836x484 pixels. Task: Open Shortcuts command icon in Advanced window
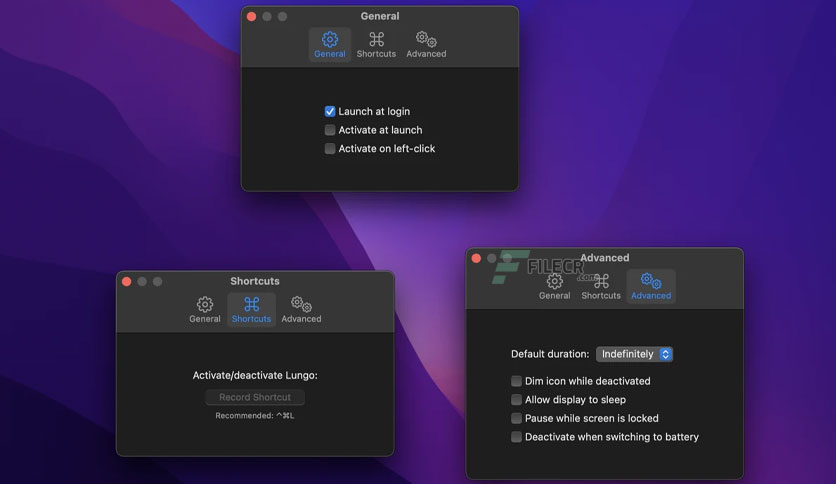coord(601,281)
